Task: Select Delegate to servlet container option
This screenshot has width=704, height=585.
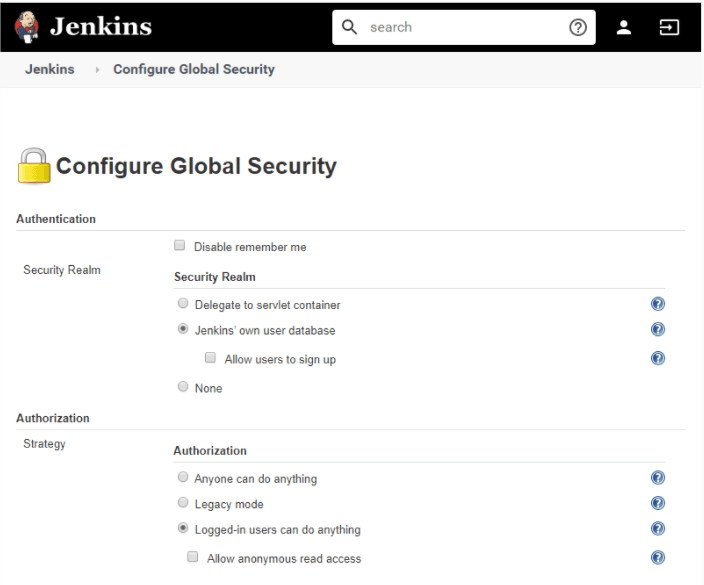Action: (182, 304)
